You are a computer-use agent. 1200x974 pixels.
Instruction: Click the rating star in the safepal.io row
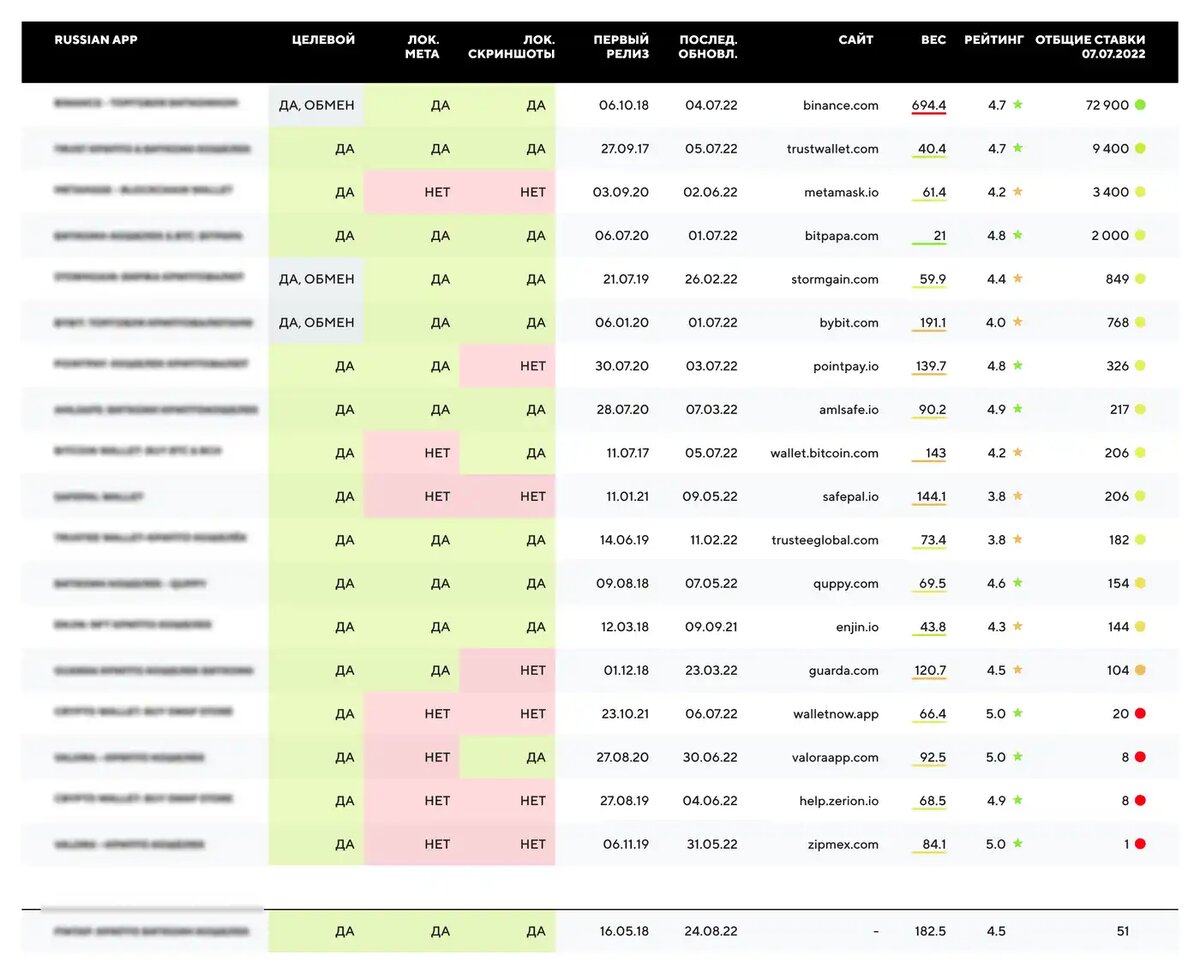point(1018,496)
